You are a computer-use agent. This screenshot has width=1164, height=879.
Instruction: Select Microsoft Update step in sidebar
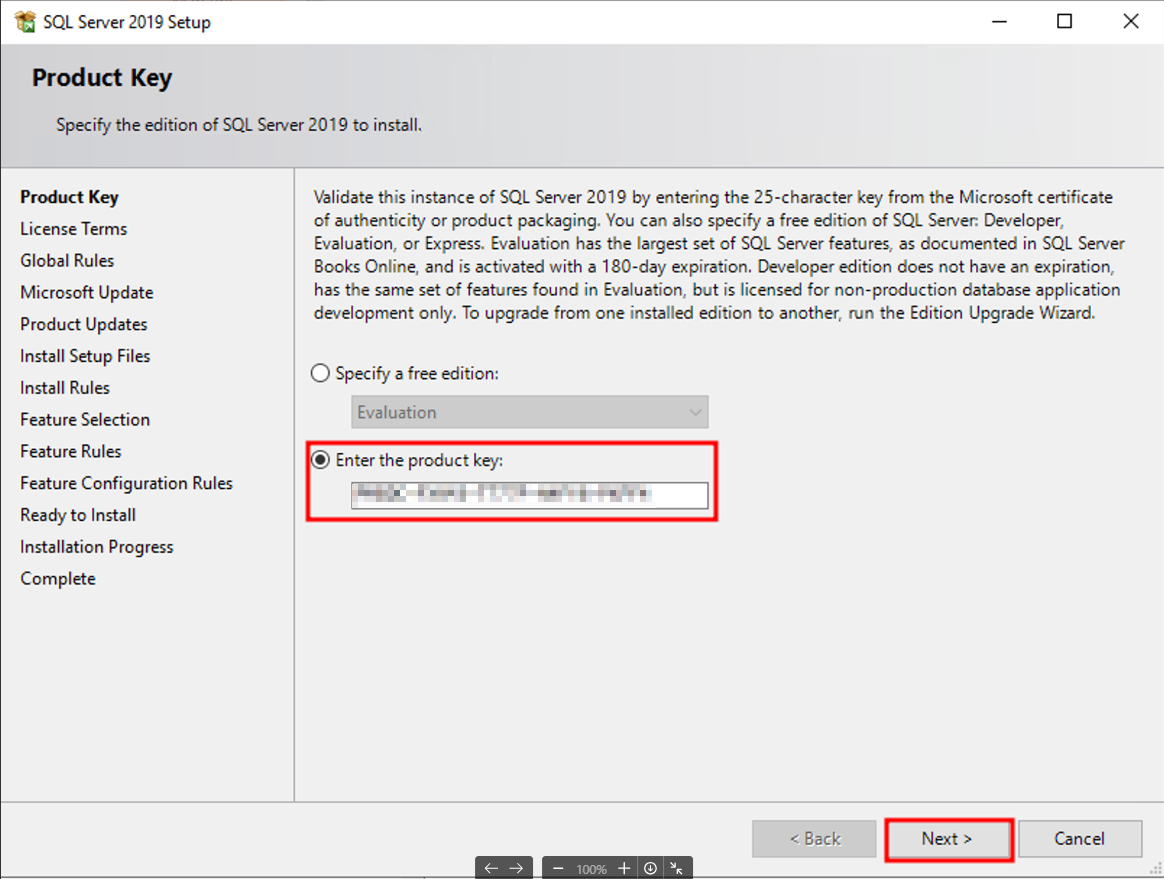pyautogui.click(x=87, y=293)
